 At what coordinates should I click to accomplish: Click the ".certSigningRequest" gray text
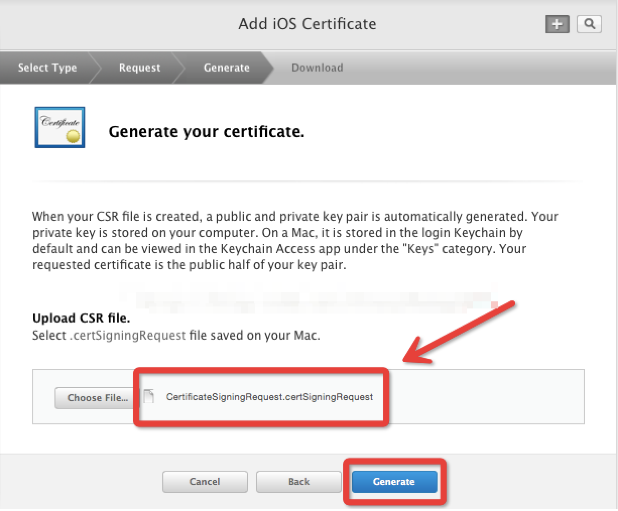(x=128, y=336)
